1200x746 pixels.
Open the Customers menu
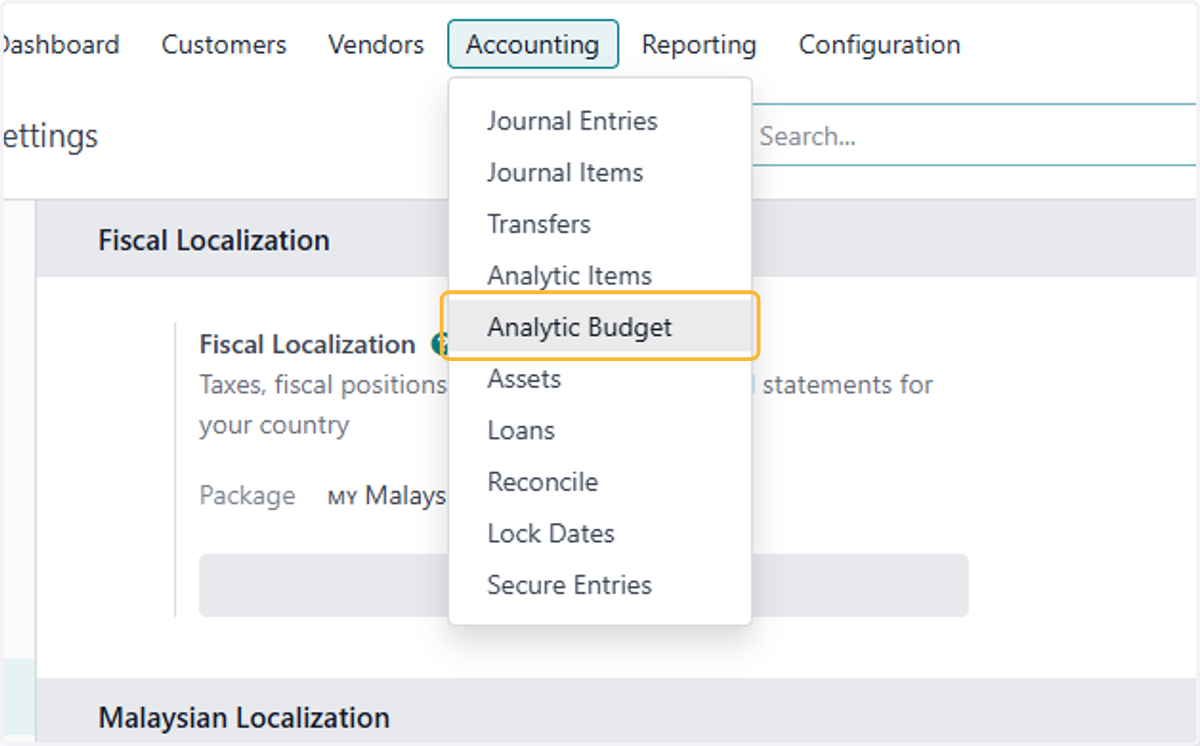click(x=224, y=45)
